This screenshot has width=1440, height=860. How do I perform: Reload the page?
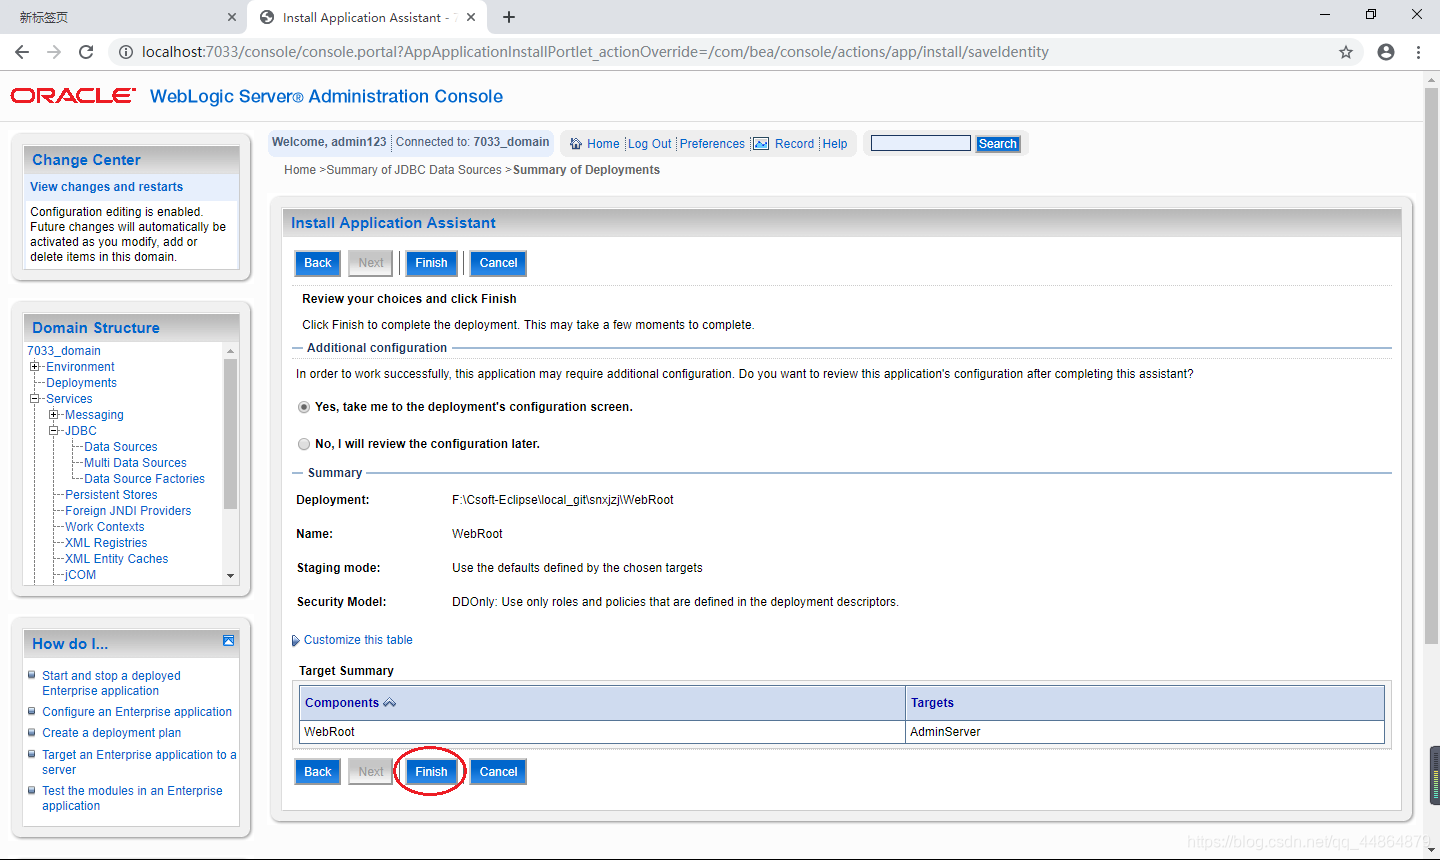point(86,52)
